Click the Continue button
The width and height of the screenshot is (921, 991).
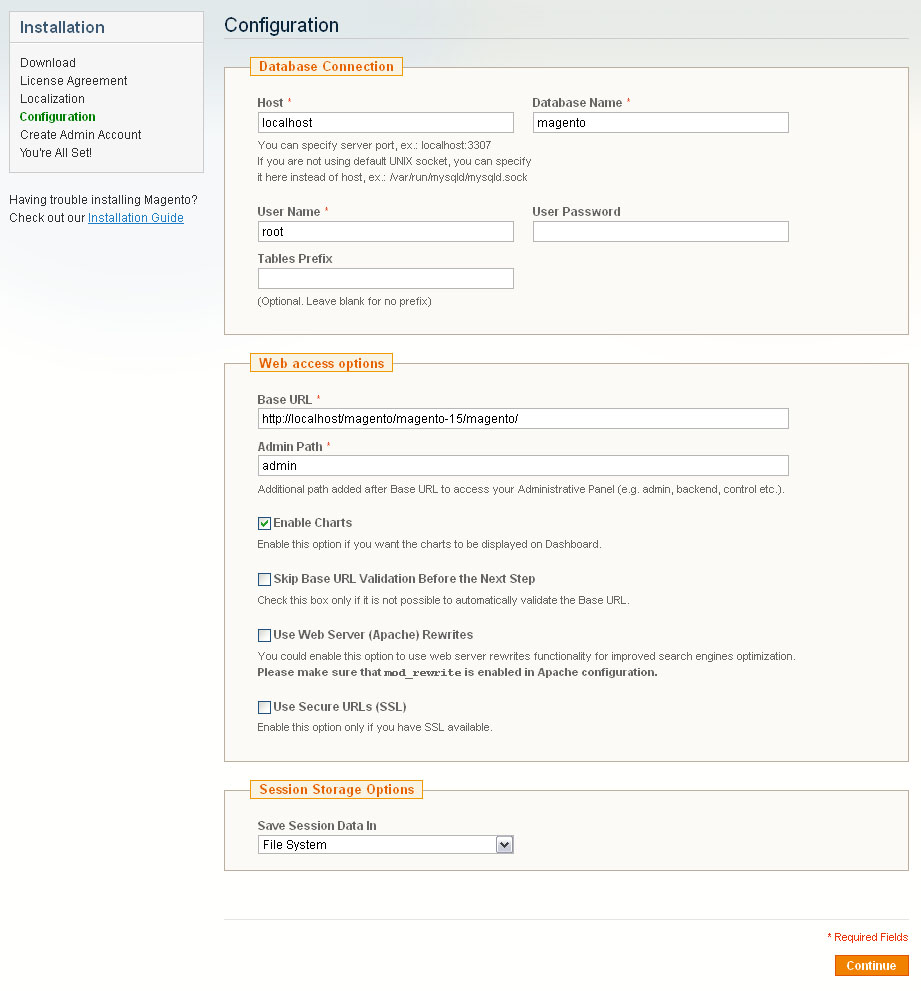coord(871,966)
